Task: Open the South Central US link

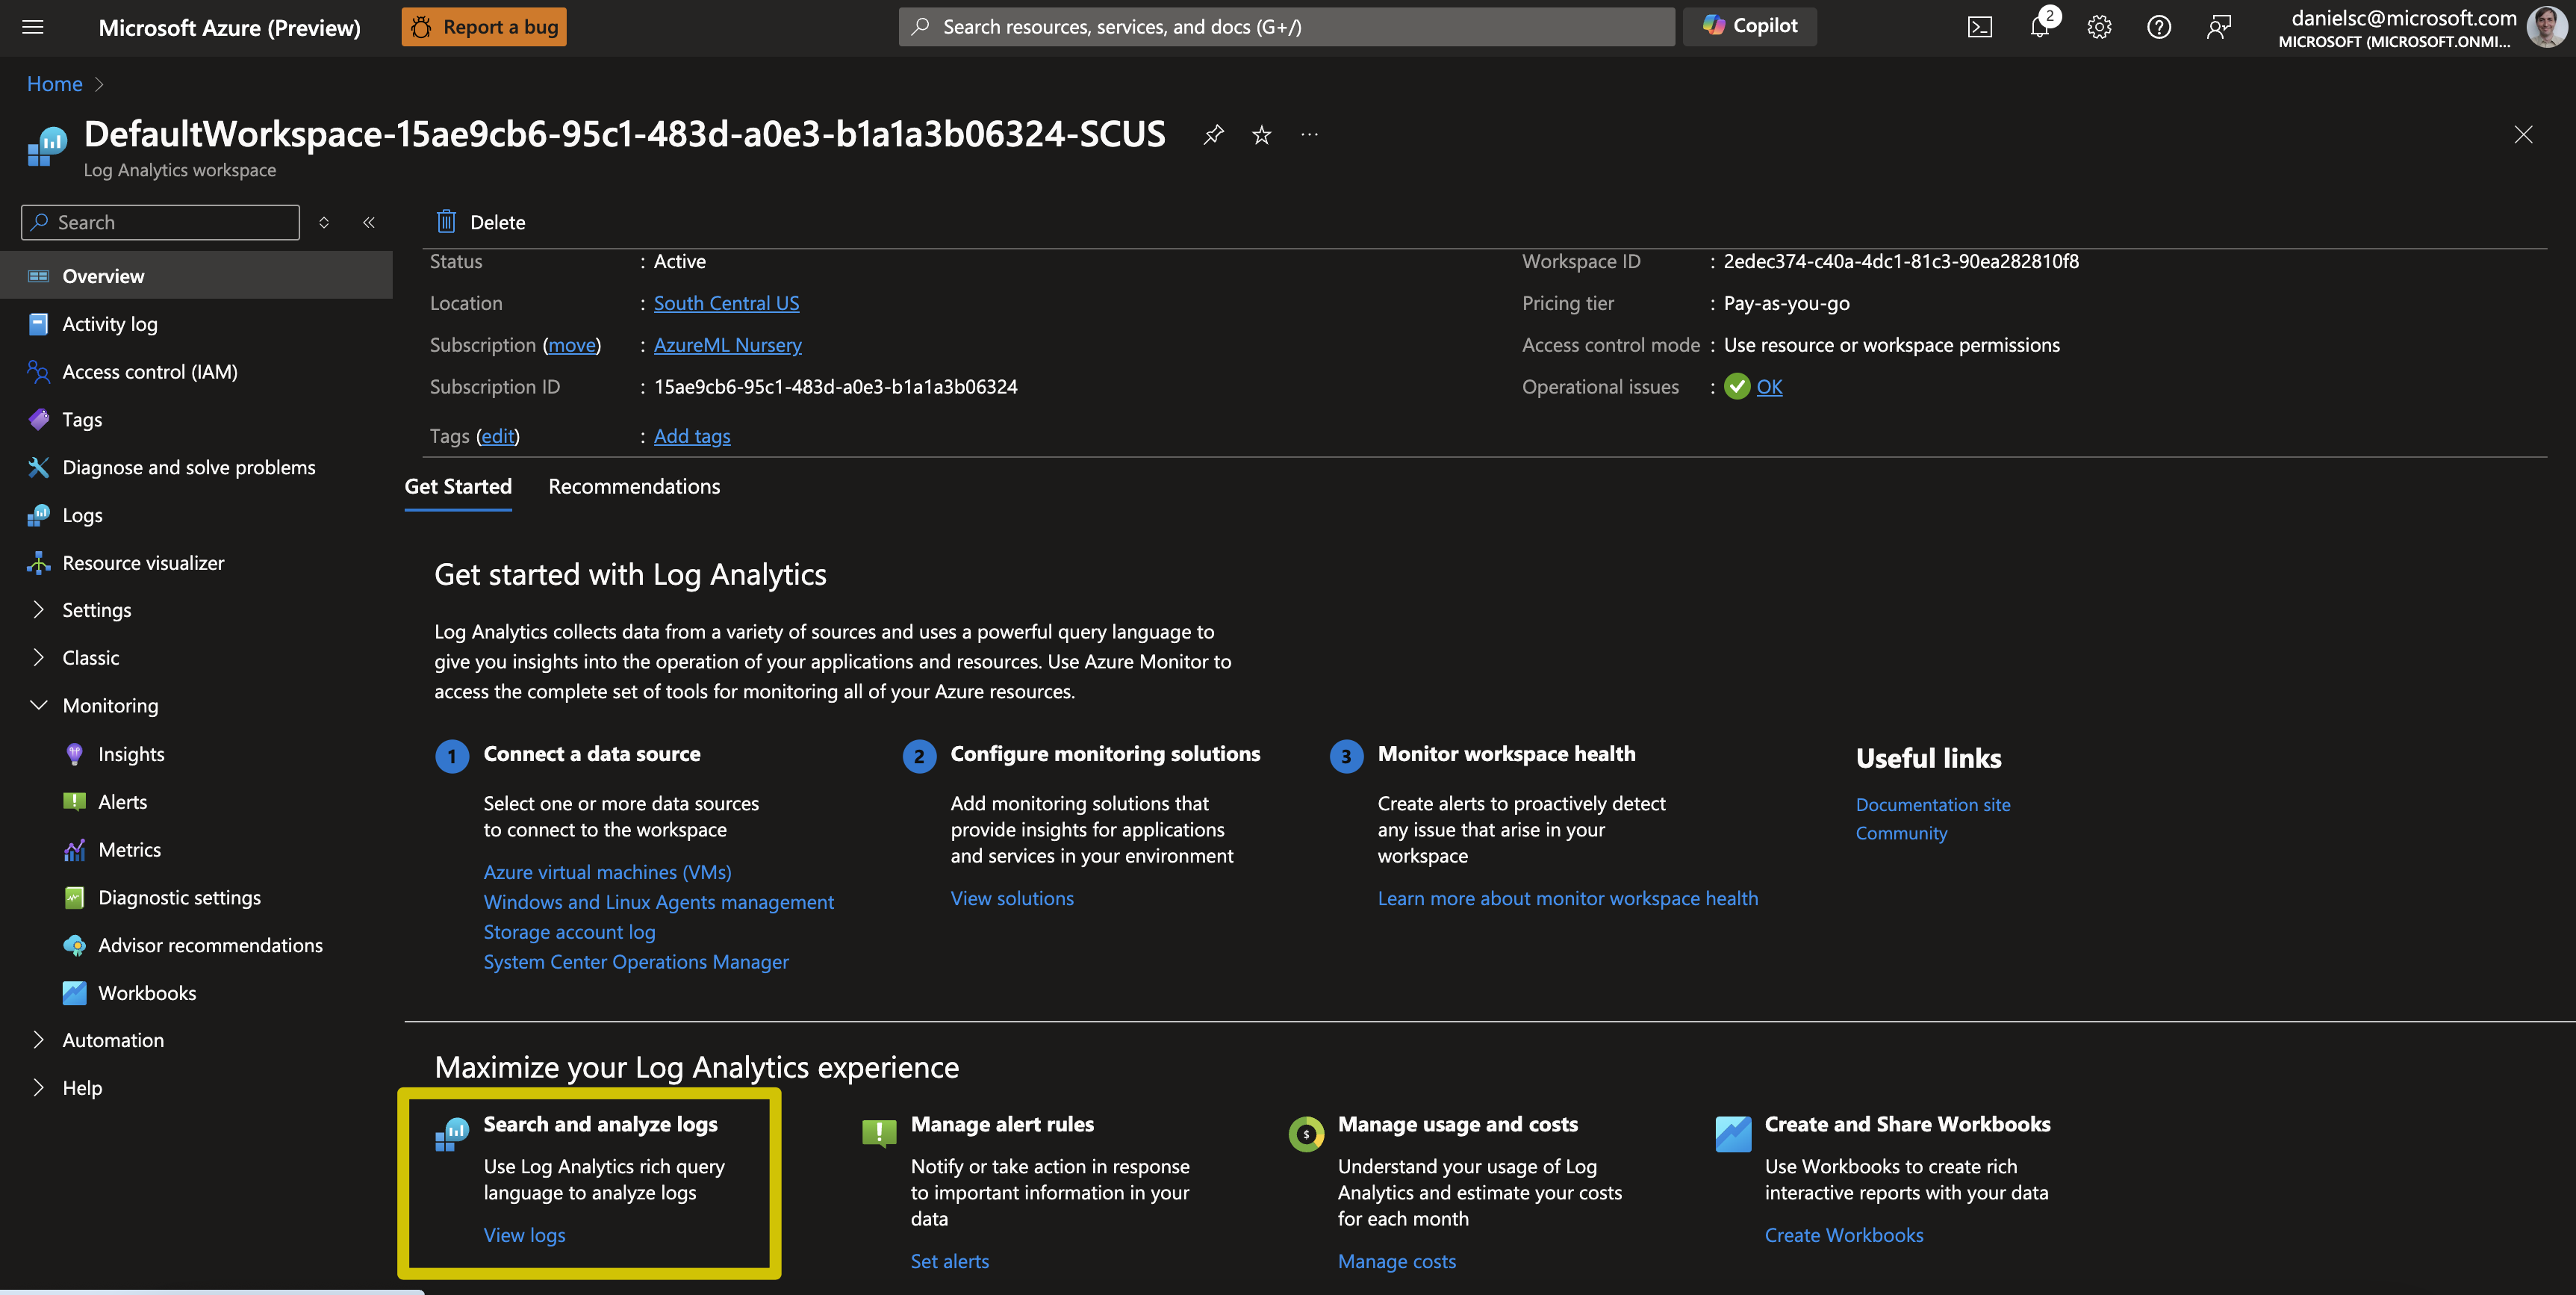Action: [726, 303]
